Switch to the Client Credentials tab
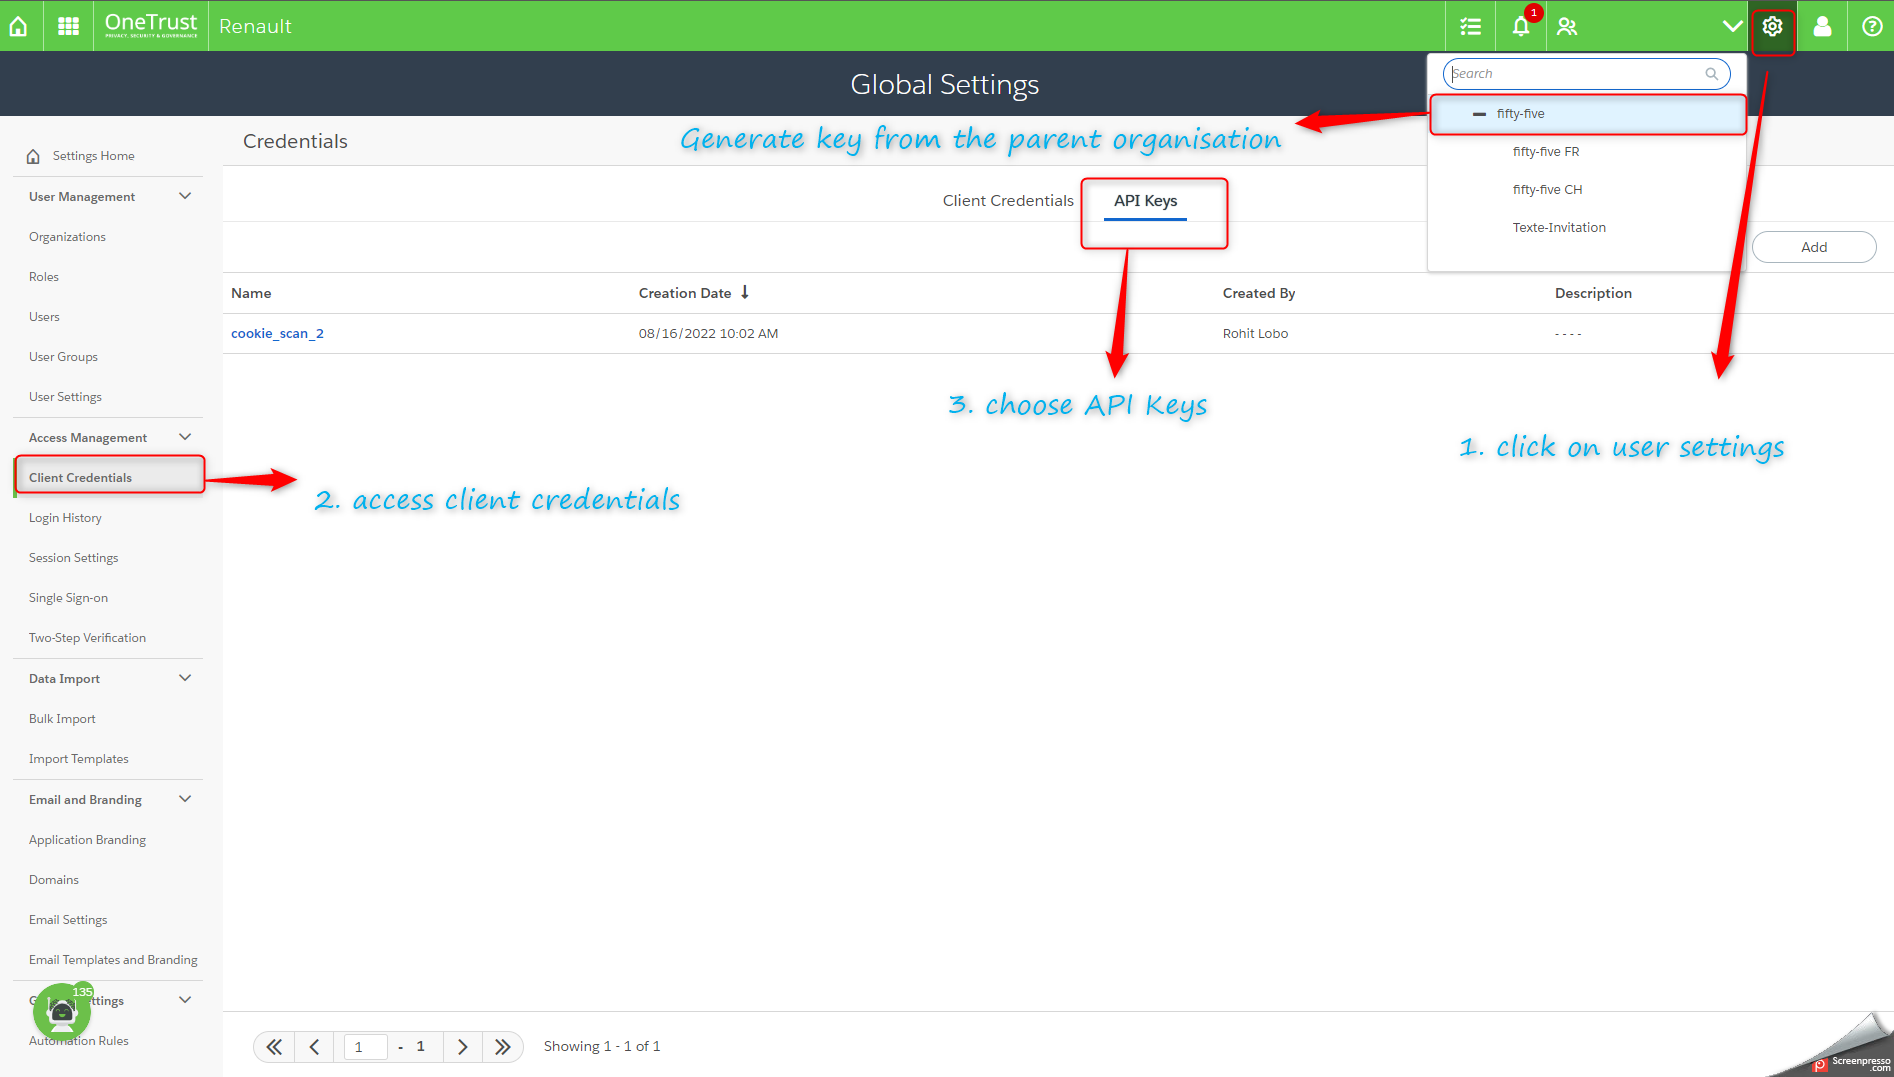1894x1077 pixels. tap(1008, 201)
